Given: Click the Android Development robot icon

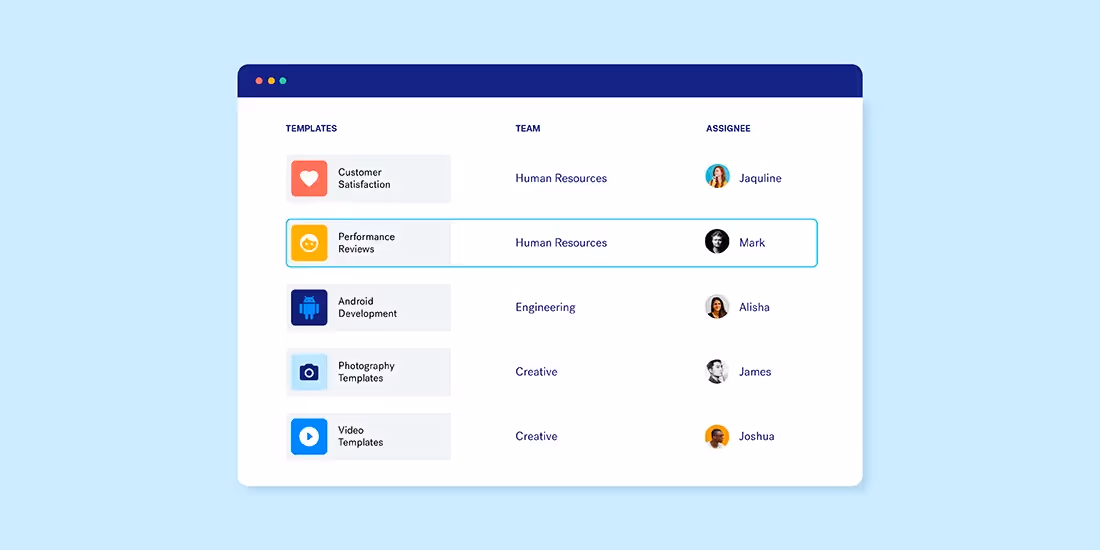Looking at the screenshot, I should click(309, 307).
